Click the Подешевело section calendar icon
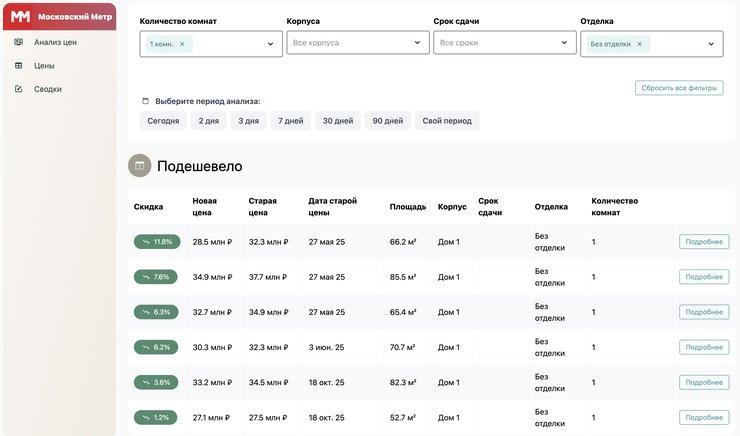Screen dimensions: 740x436 pyautogui.click(x=139, y=166)
